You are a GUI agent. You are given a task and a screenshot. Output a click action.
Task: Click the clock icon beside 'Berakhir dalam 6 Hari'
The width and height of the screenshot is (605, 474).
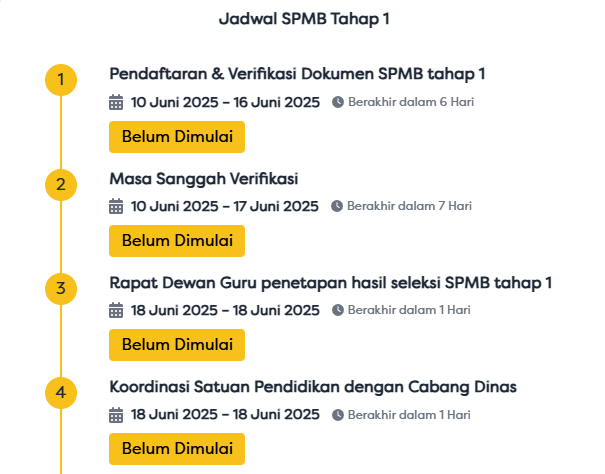point(338,102)
